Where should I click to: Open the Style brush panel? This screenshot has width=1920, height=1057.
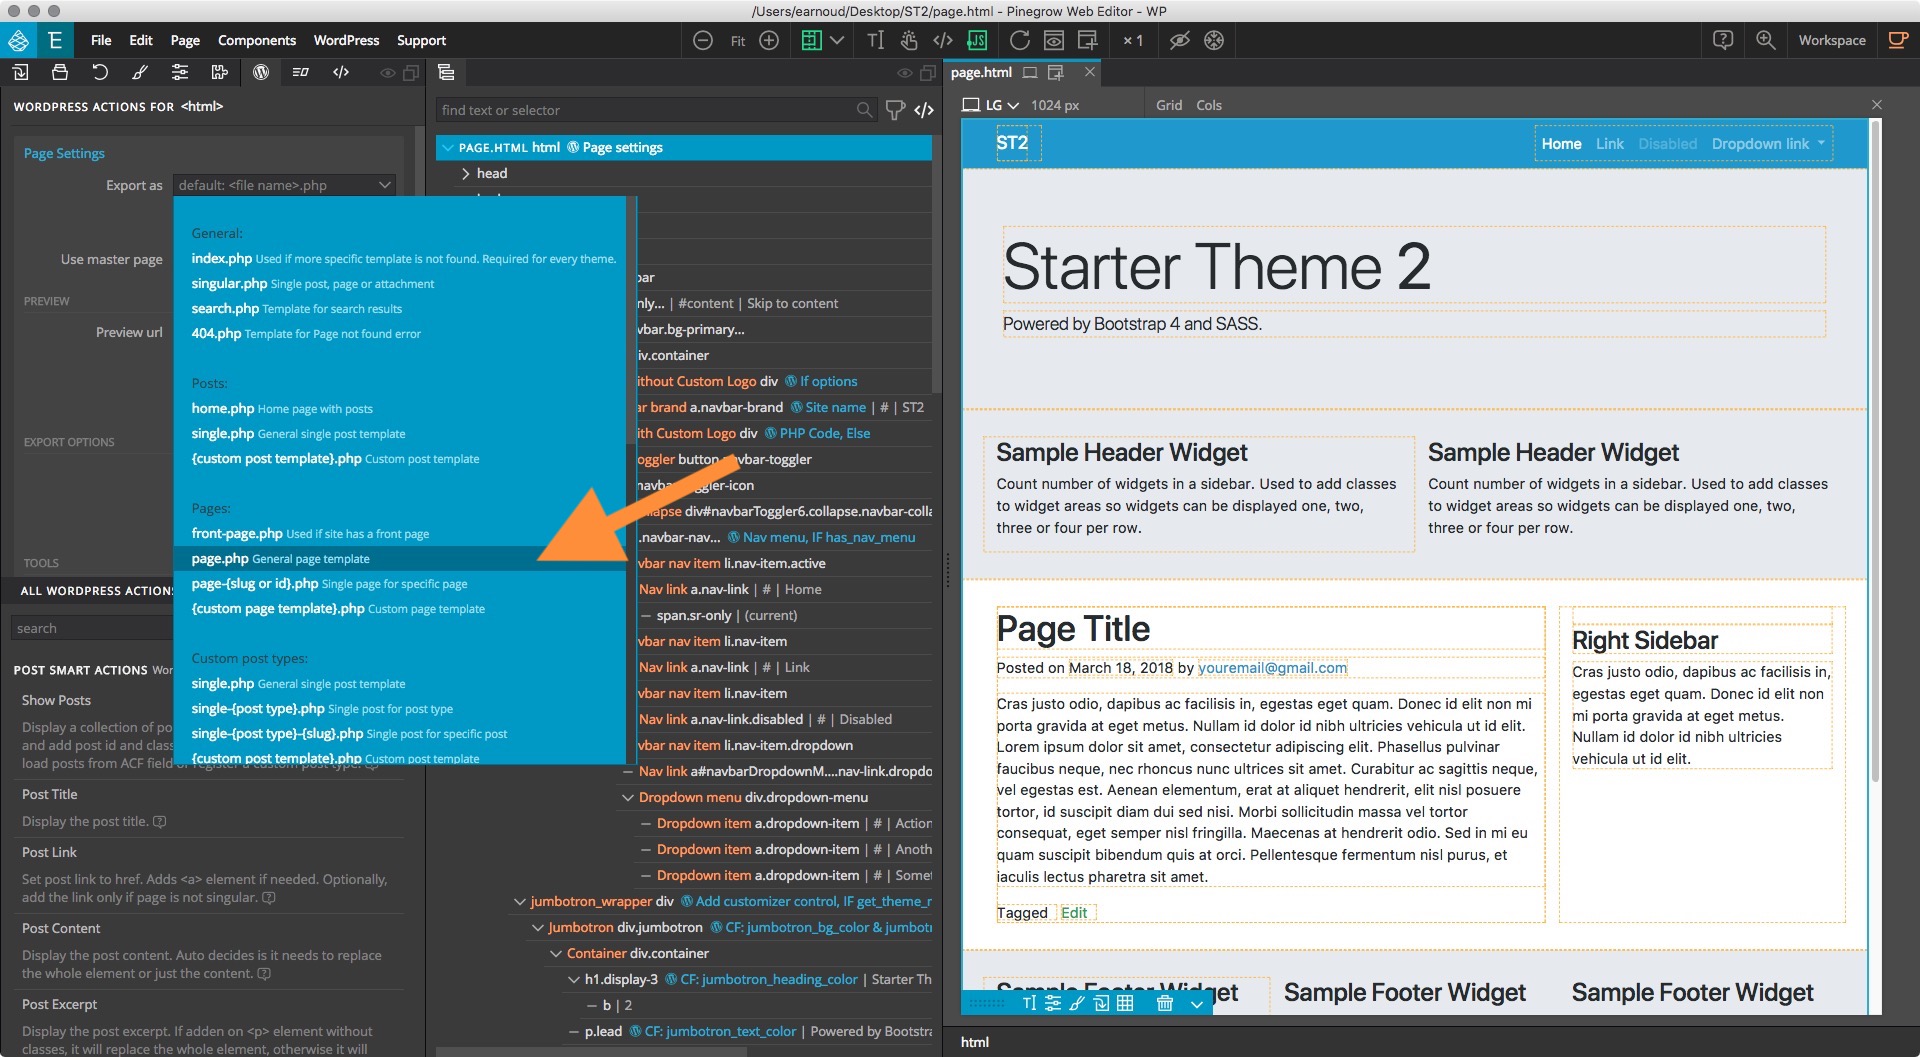pos(140,72)
